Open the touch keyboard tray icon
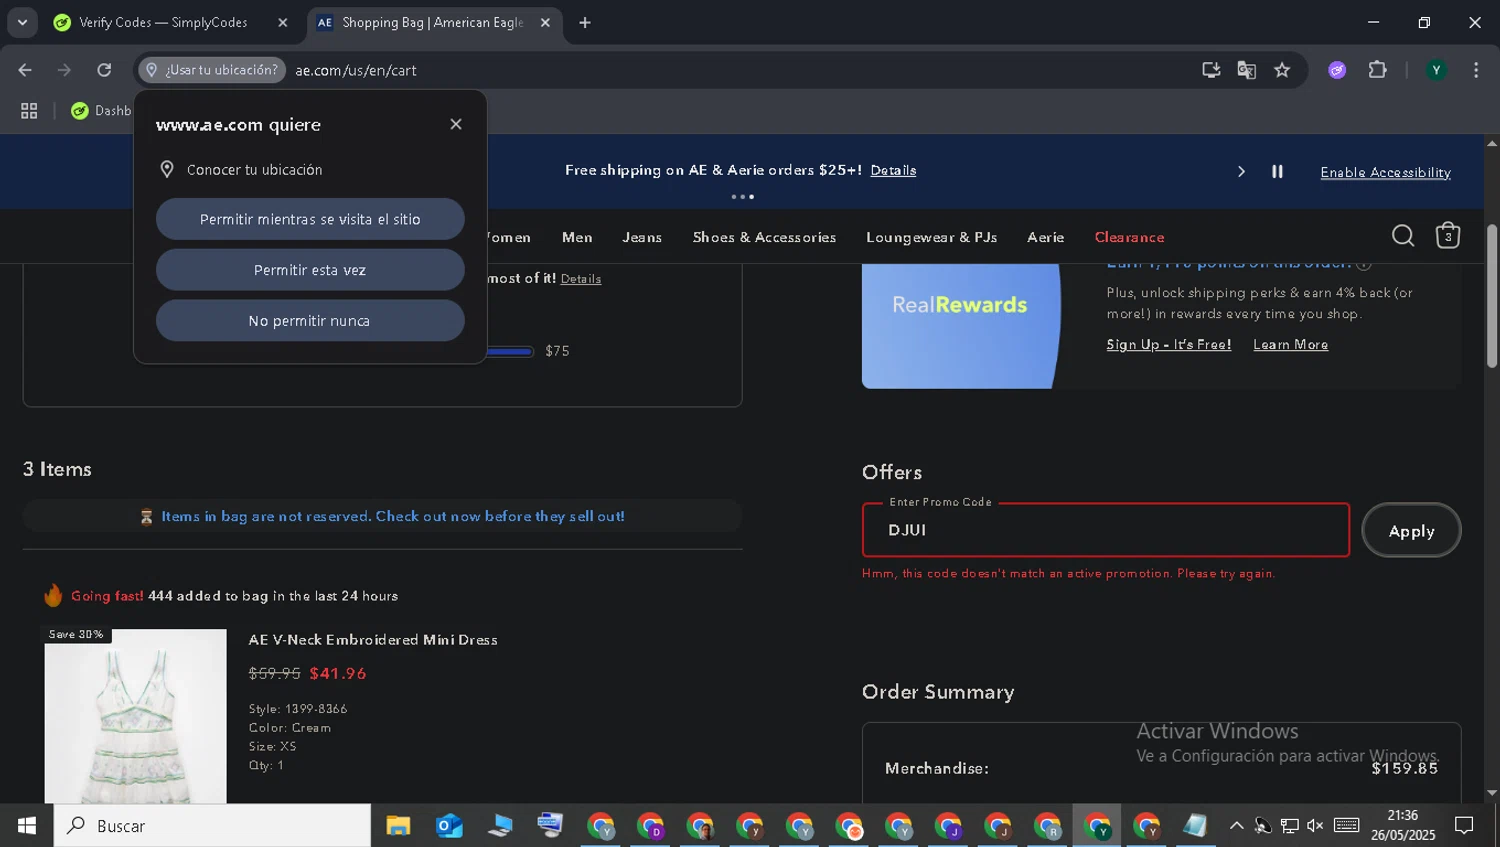 tap(1347, 826)
